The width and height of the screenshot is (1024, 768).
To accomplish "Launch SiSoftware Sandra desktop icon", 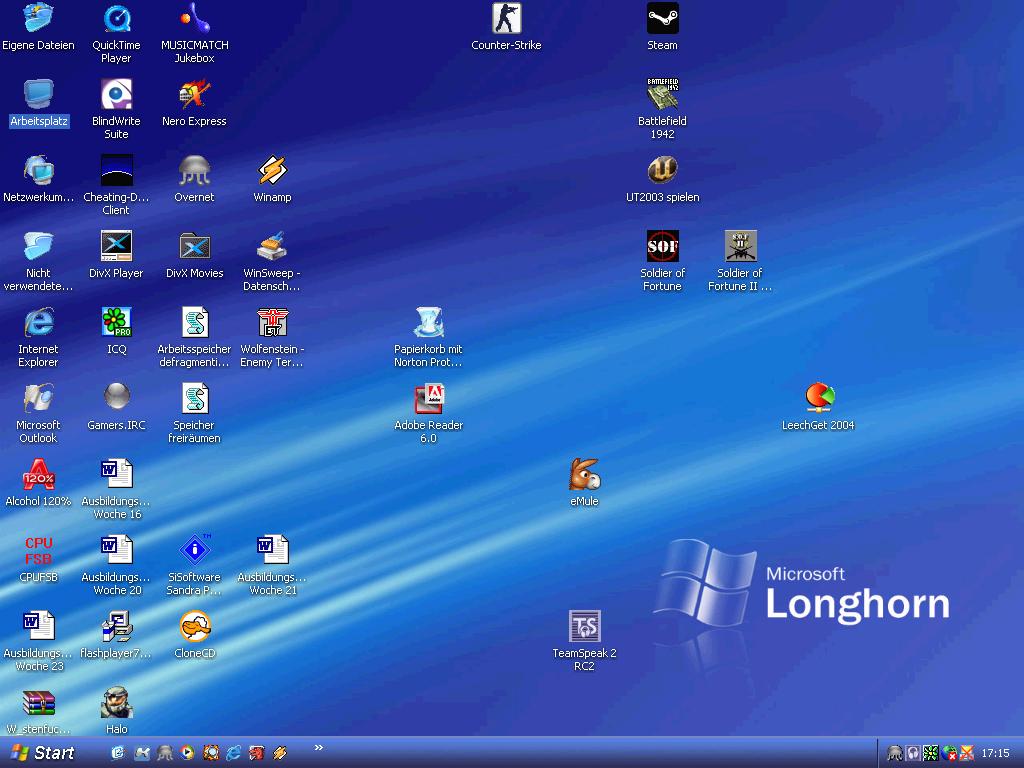I will point(194,551).
